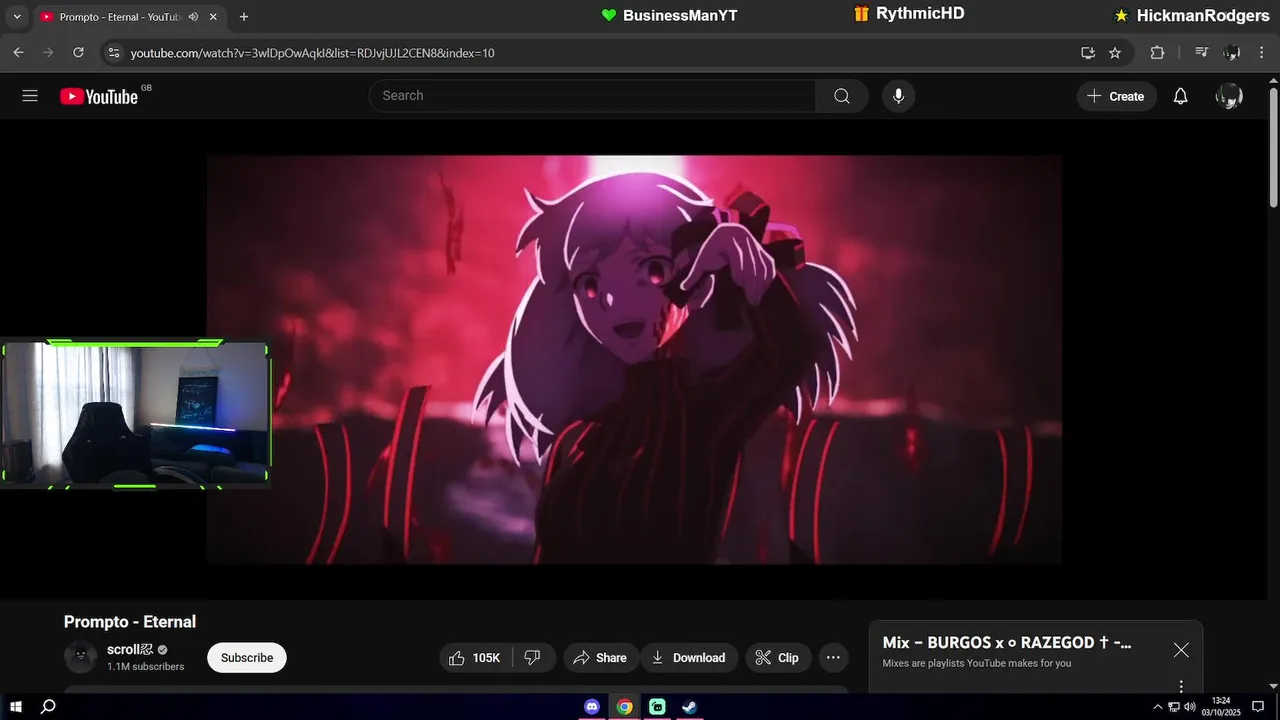Image resolution: width=1280 pixels, height=720 pixels.
Task: Open network status tray icon
Action: (1174, 707)
